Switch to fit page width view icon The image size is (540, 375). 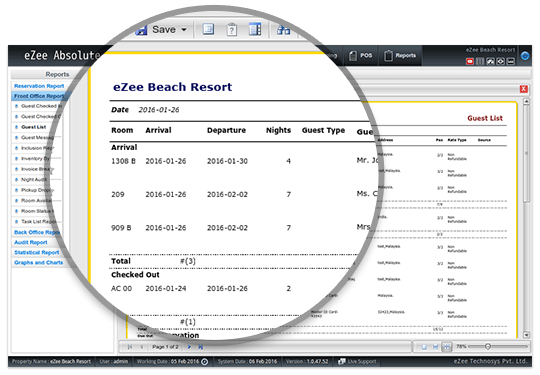pos(436,347)
